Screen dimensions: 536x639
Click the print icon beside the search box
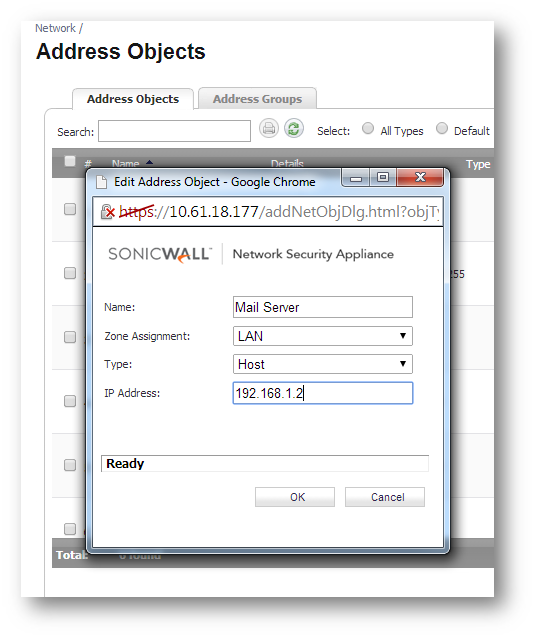point(269,129)
